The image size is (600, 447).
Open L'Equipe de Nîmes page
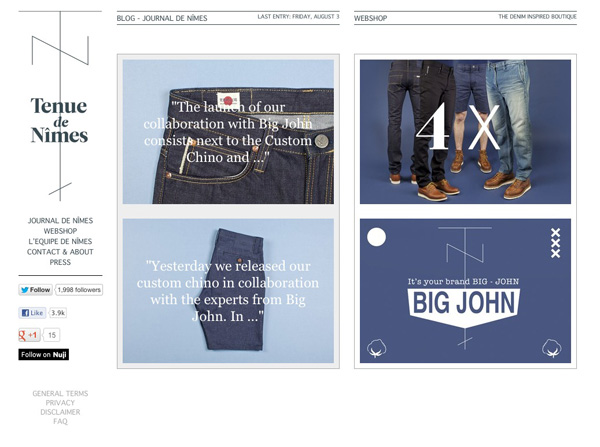tap(60, 242)
